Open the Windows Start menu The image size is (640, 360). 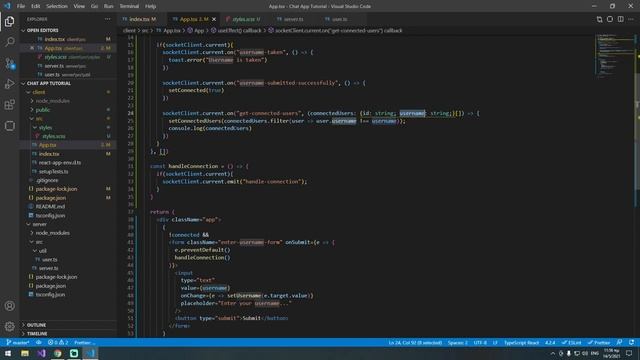[x=8, y=353]
